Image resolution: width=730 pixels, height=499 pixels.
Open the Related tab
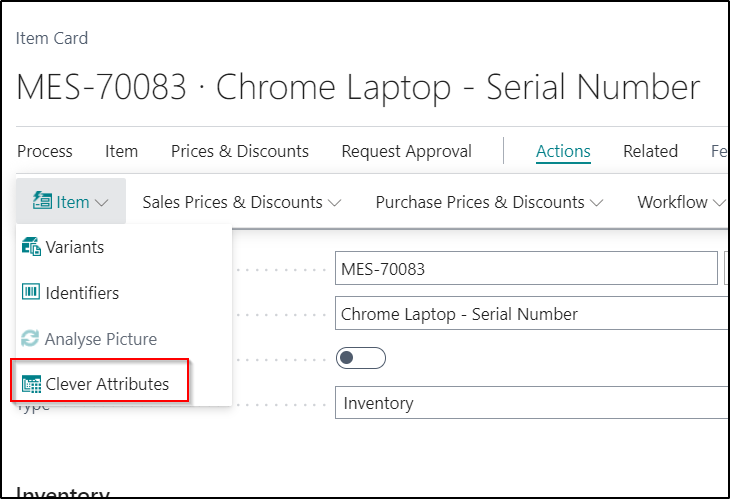650,151
